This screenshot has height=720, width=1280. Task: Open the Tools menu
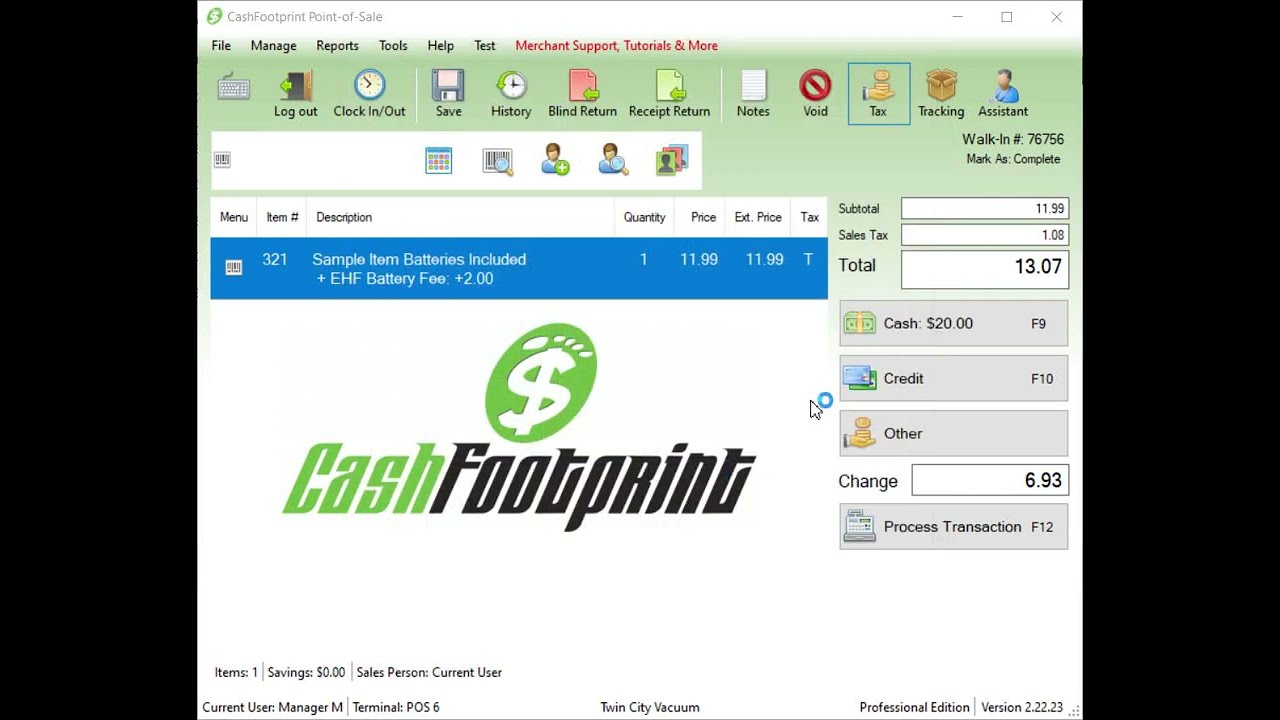click(x=393, y=45)
